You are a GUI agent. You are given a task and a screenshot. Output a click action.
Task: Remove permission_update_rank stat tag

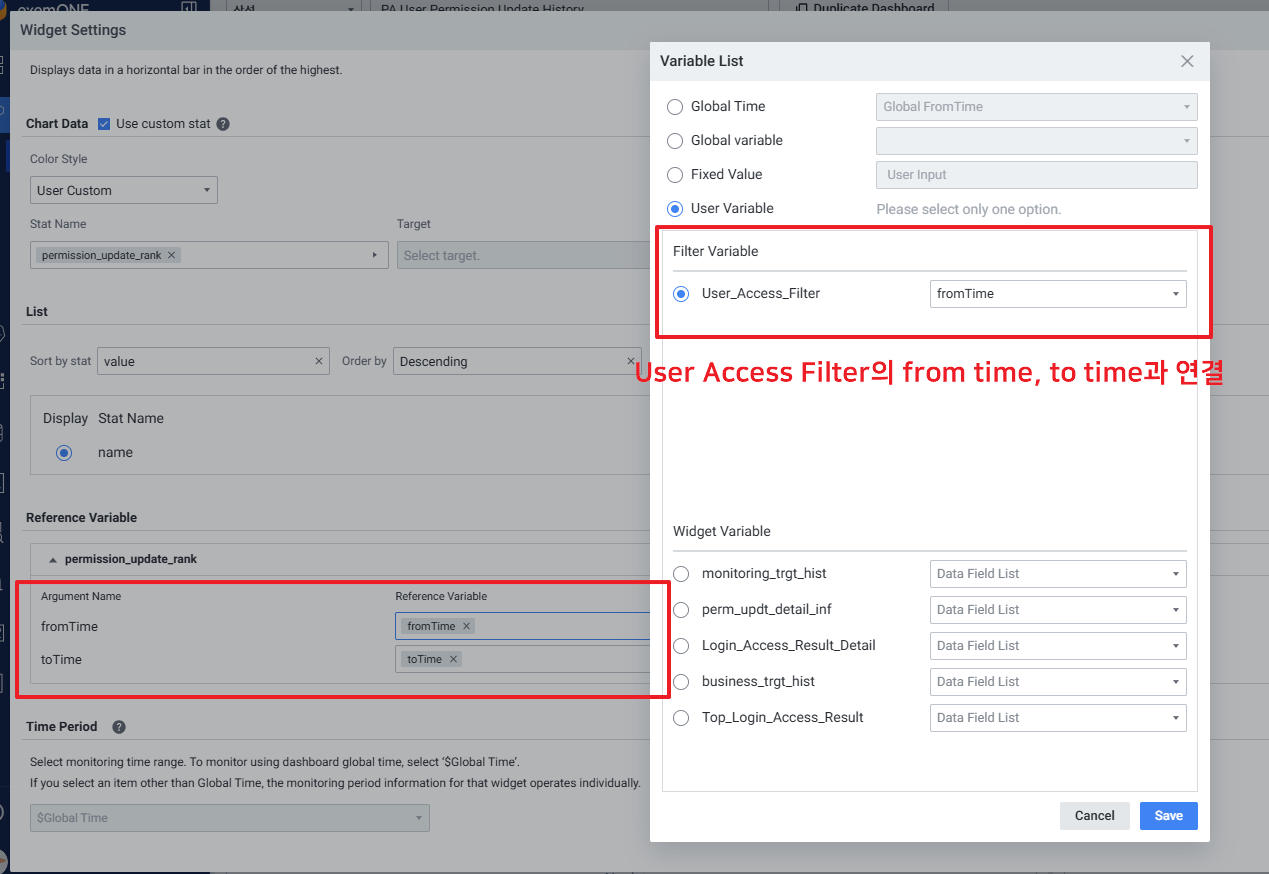[172, 255]
